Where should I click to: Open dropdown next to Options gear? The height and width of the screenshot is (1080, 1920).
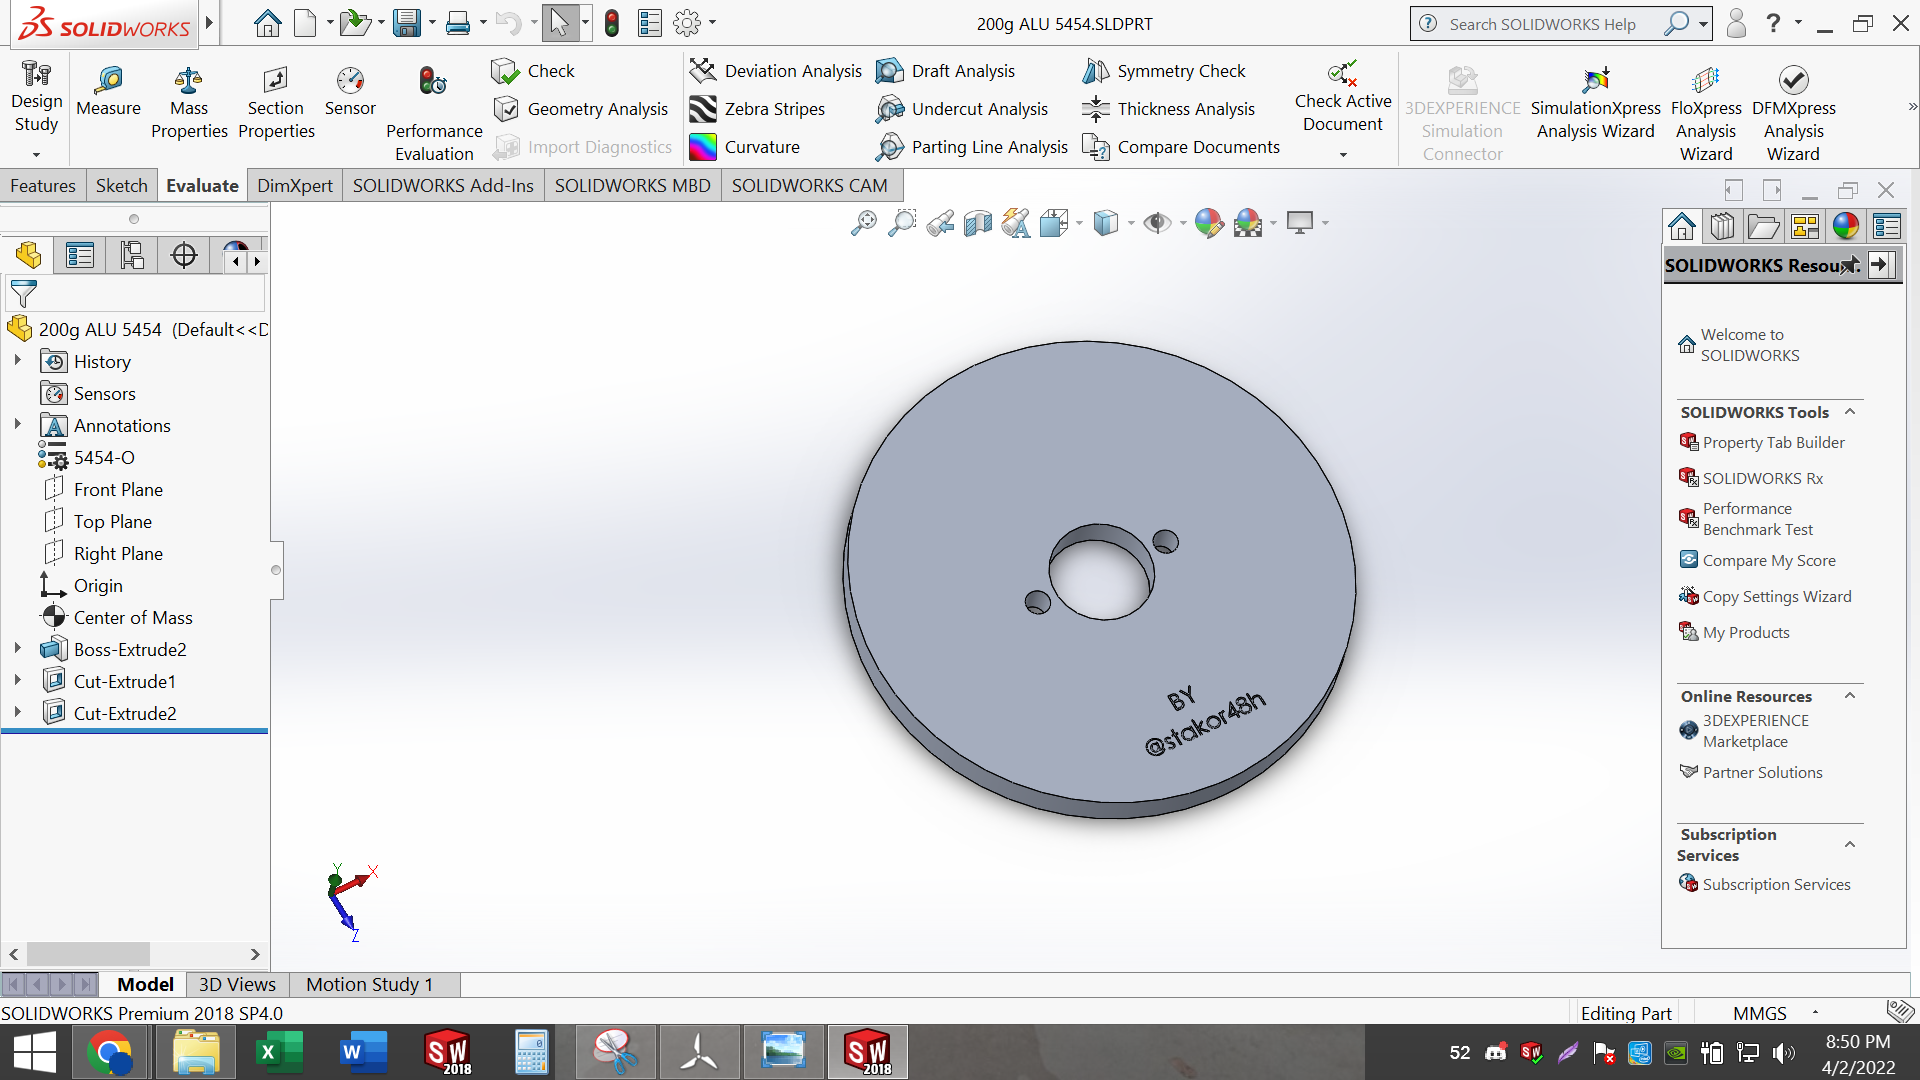712,23
